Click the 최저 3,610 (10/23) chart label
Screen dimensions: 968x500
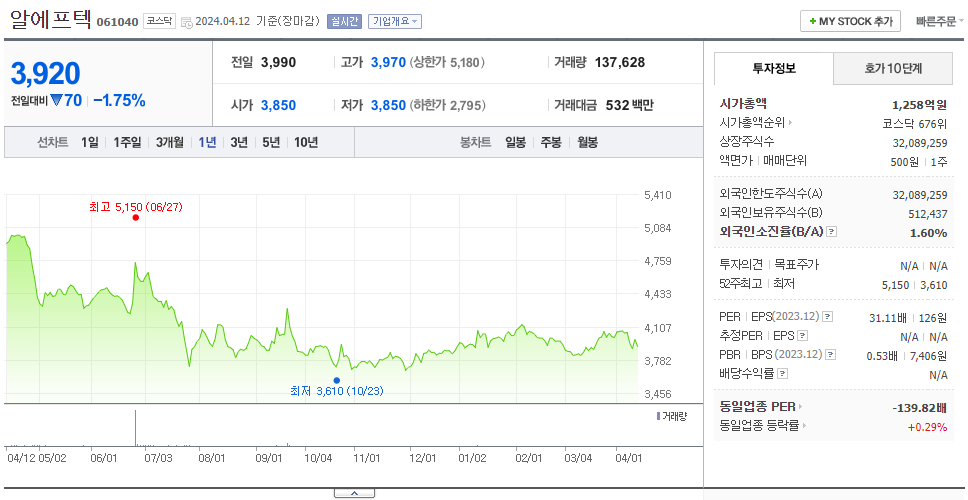(336, 391)
